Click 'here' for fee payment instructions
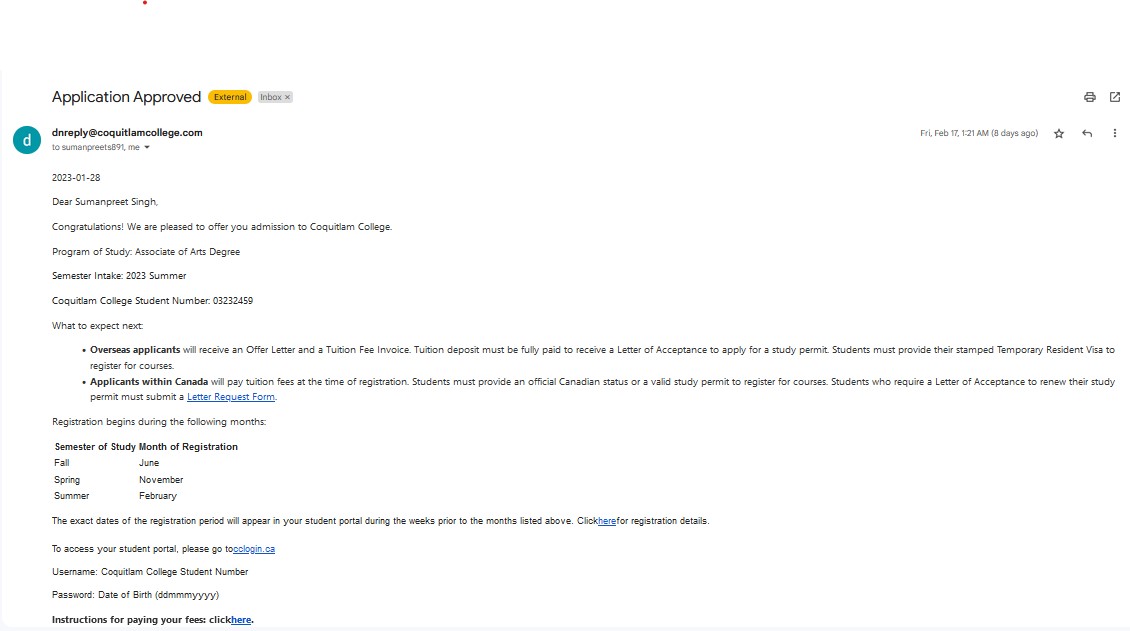 click(x=241, y=619)
